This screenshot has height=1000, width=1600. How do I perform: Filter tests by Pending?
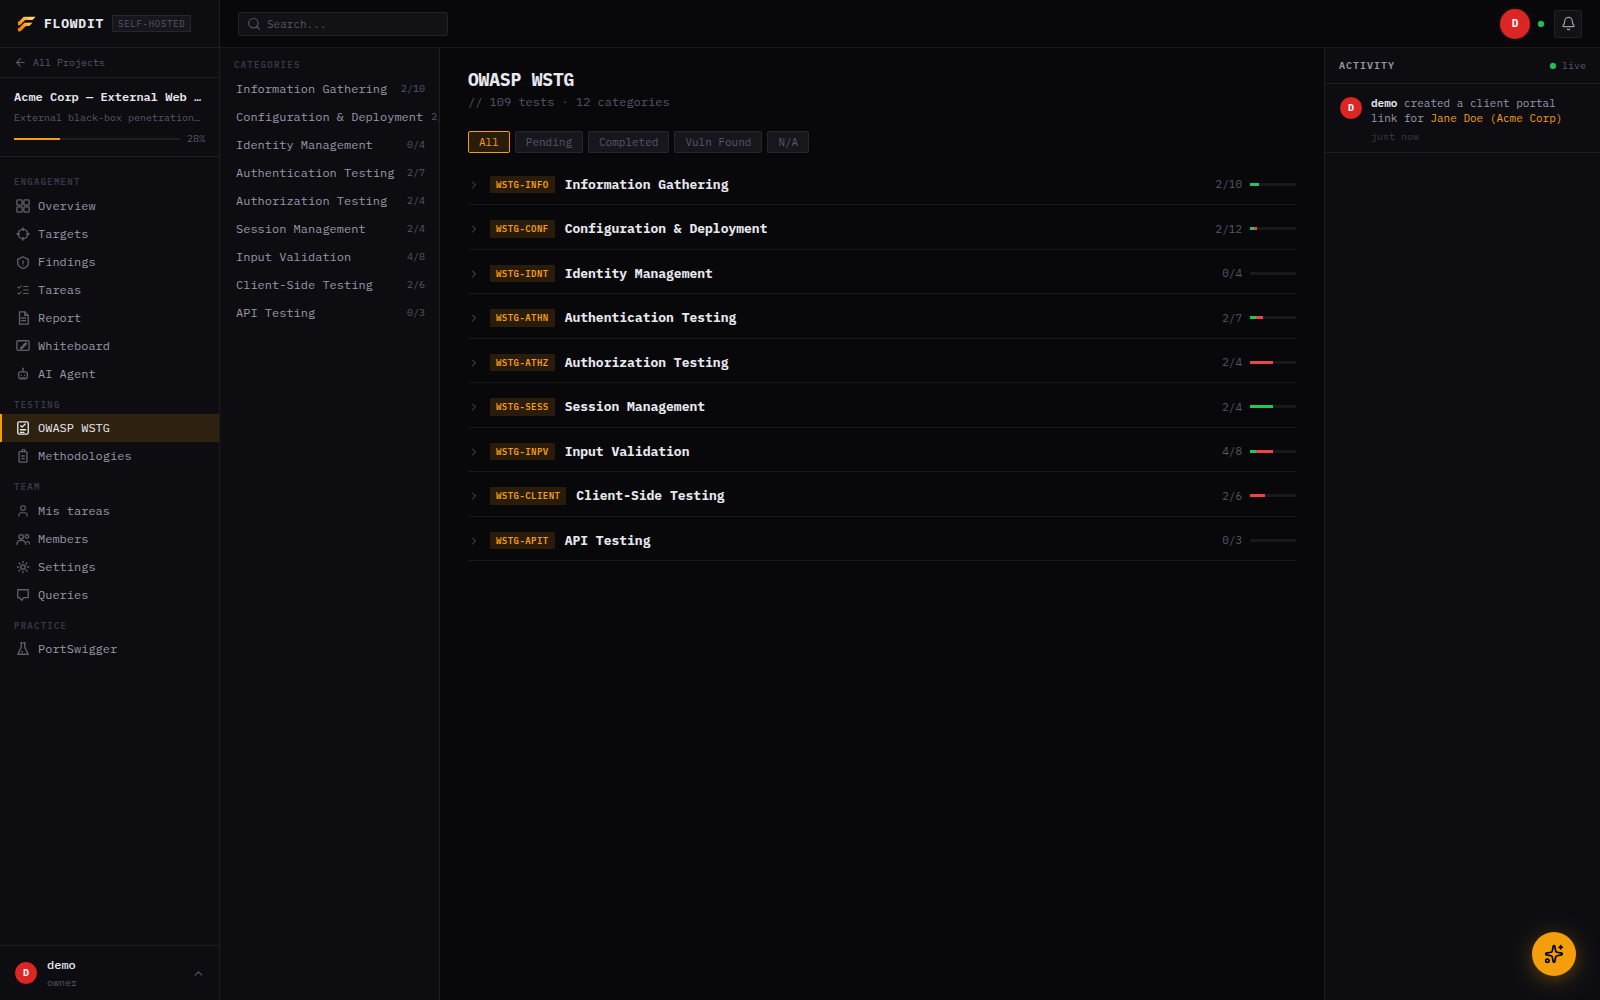pyautogui.click(x=549, y=142)
